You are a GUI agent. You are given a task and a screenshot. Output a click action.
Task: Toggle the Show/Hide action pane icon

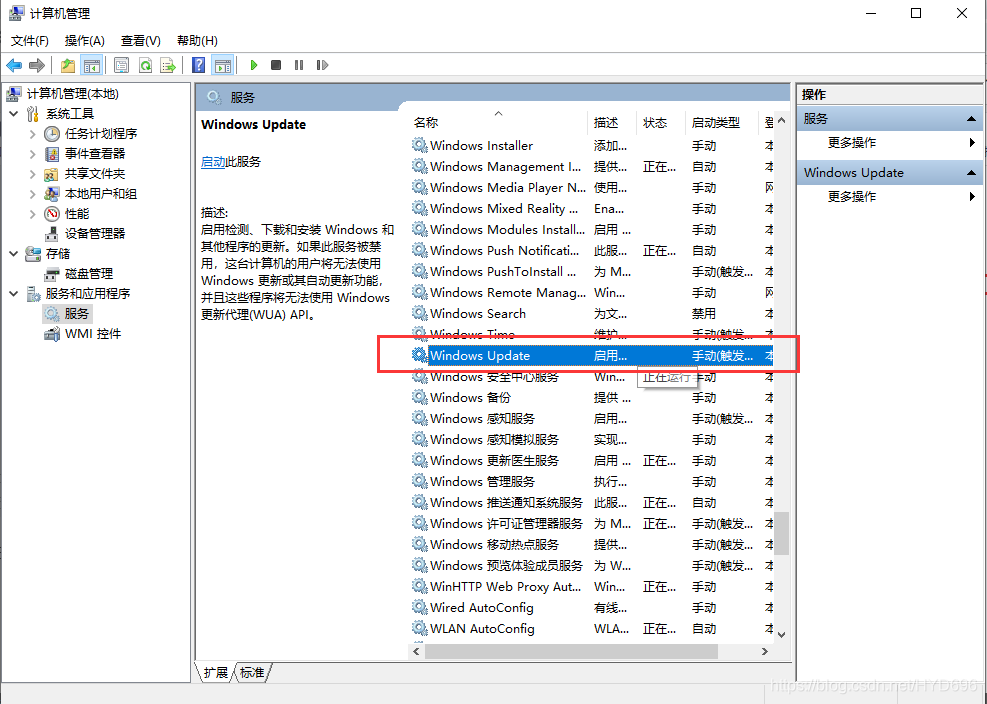[x=222, y=65]
